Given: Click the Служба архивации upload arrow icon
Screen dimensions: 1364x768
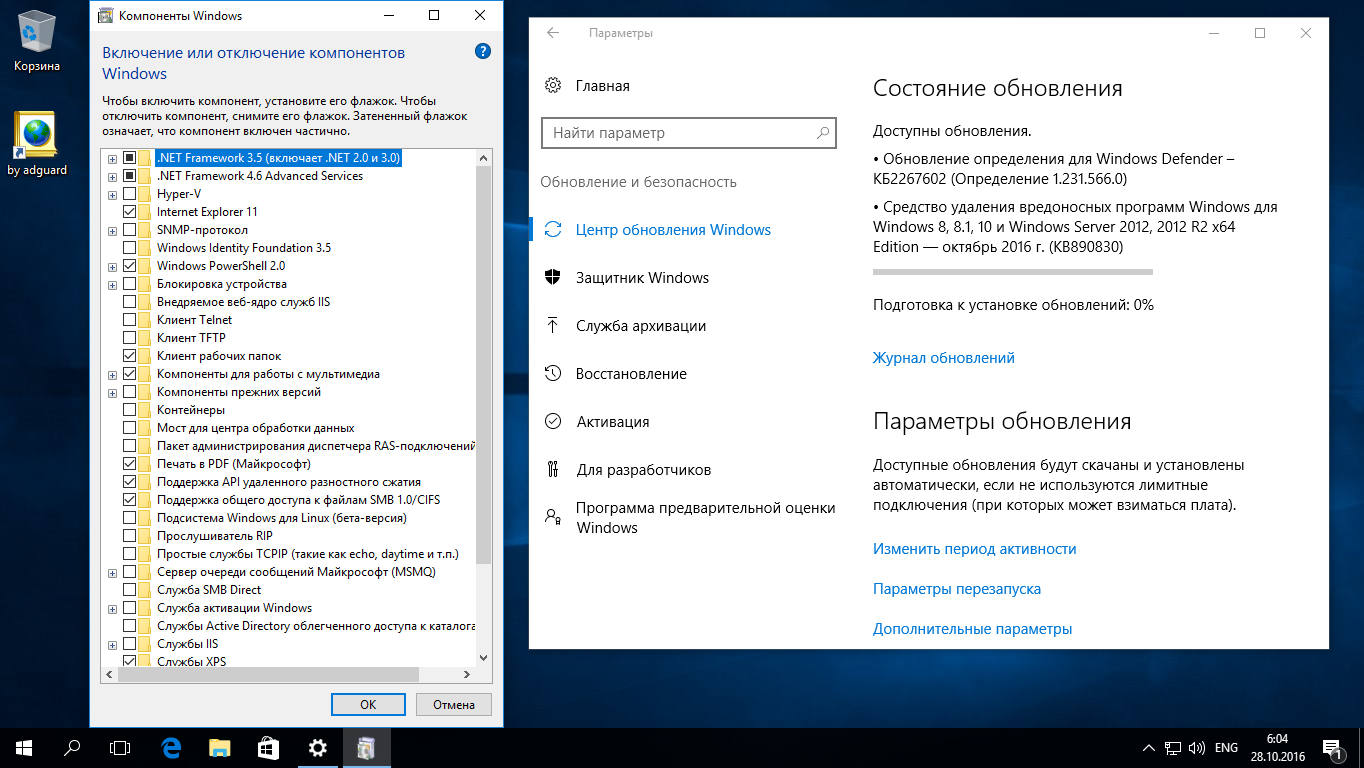Looking at the screenshot, I should 553,326.
